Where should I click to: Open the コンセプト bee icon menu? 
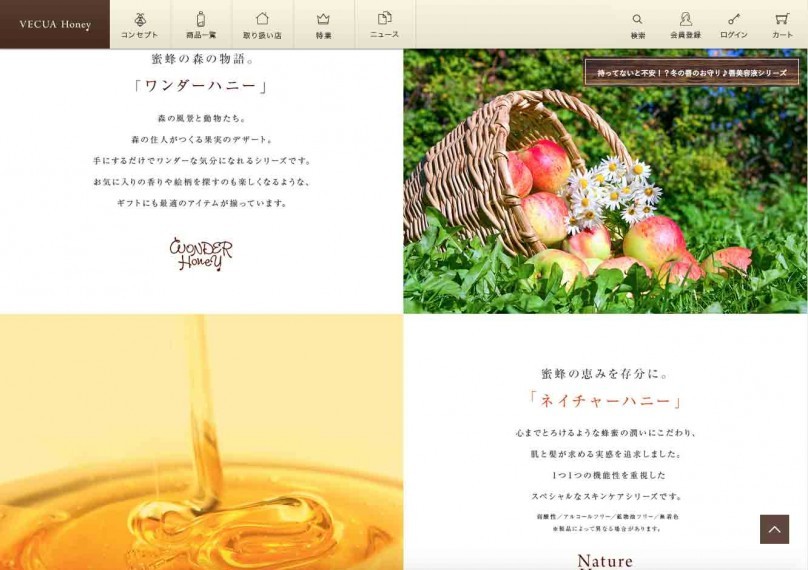point(140,25)
